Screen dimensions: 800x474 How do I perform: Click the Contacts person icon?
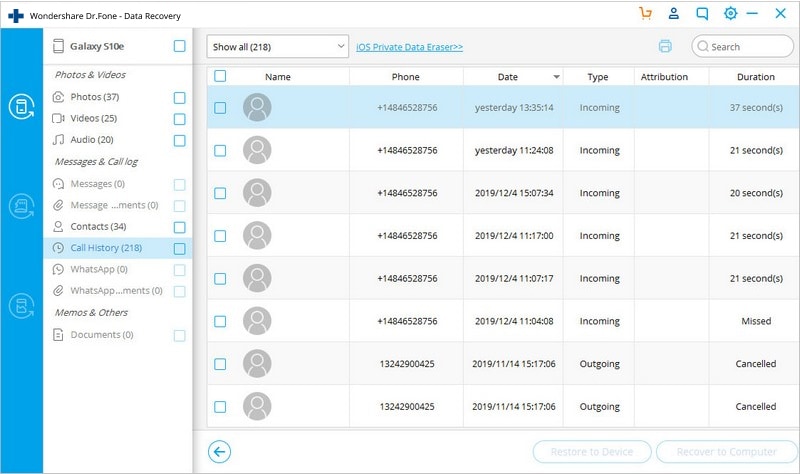point(58,227)
